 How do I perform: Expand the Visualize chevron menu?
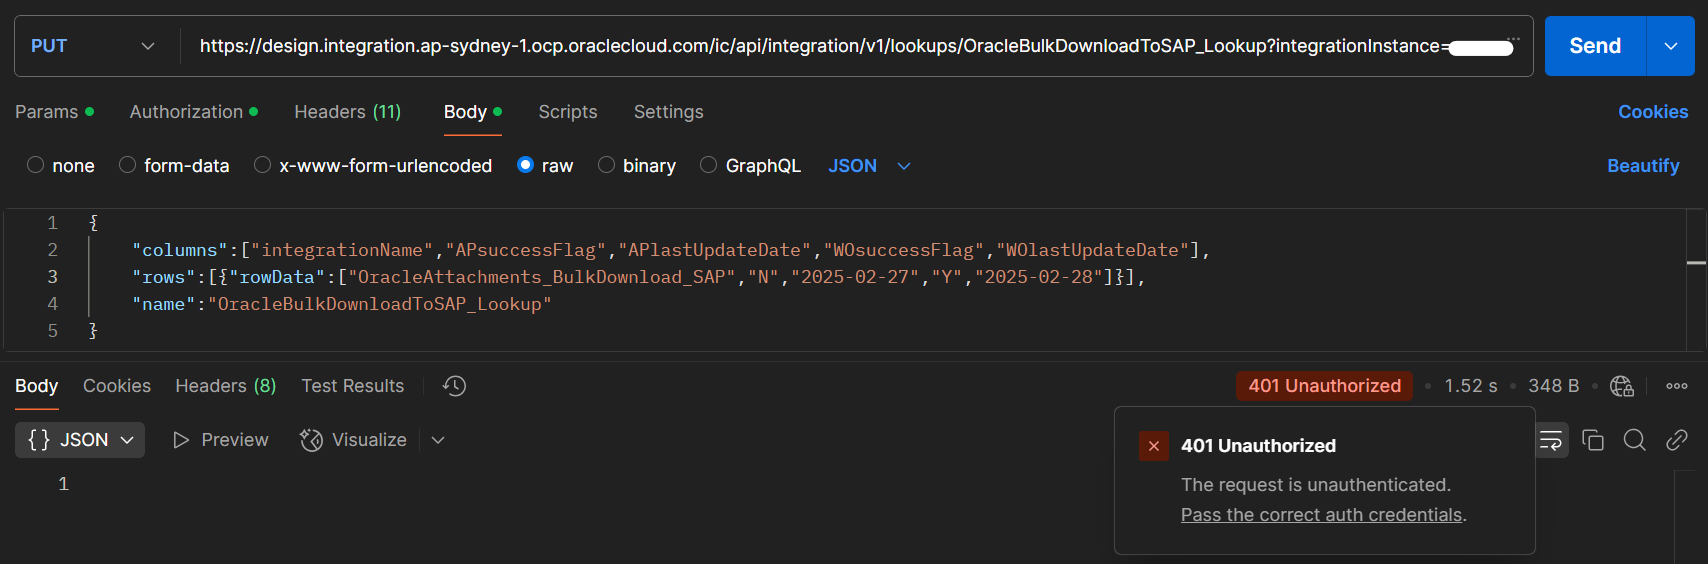[x=438, y=440]
